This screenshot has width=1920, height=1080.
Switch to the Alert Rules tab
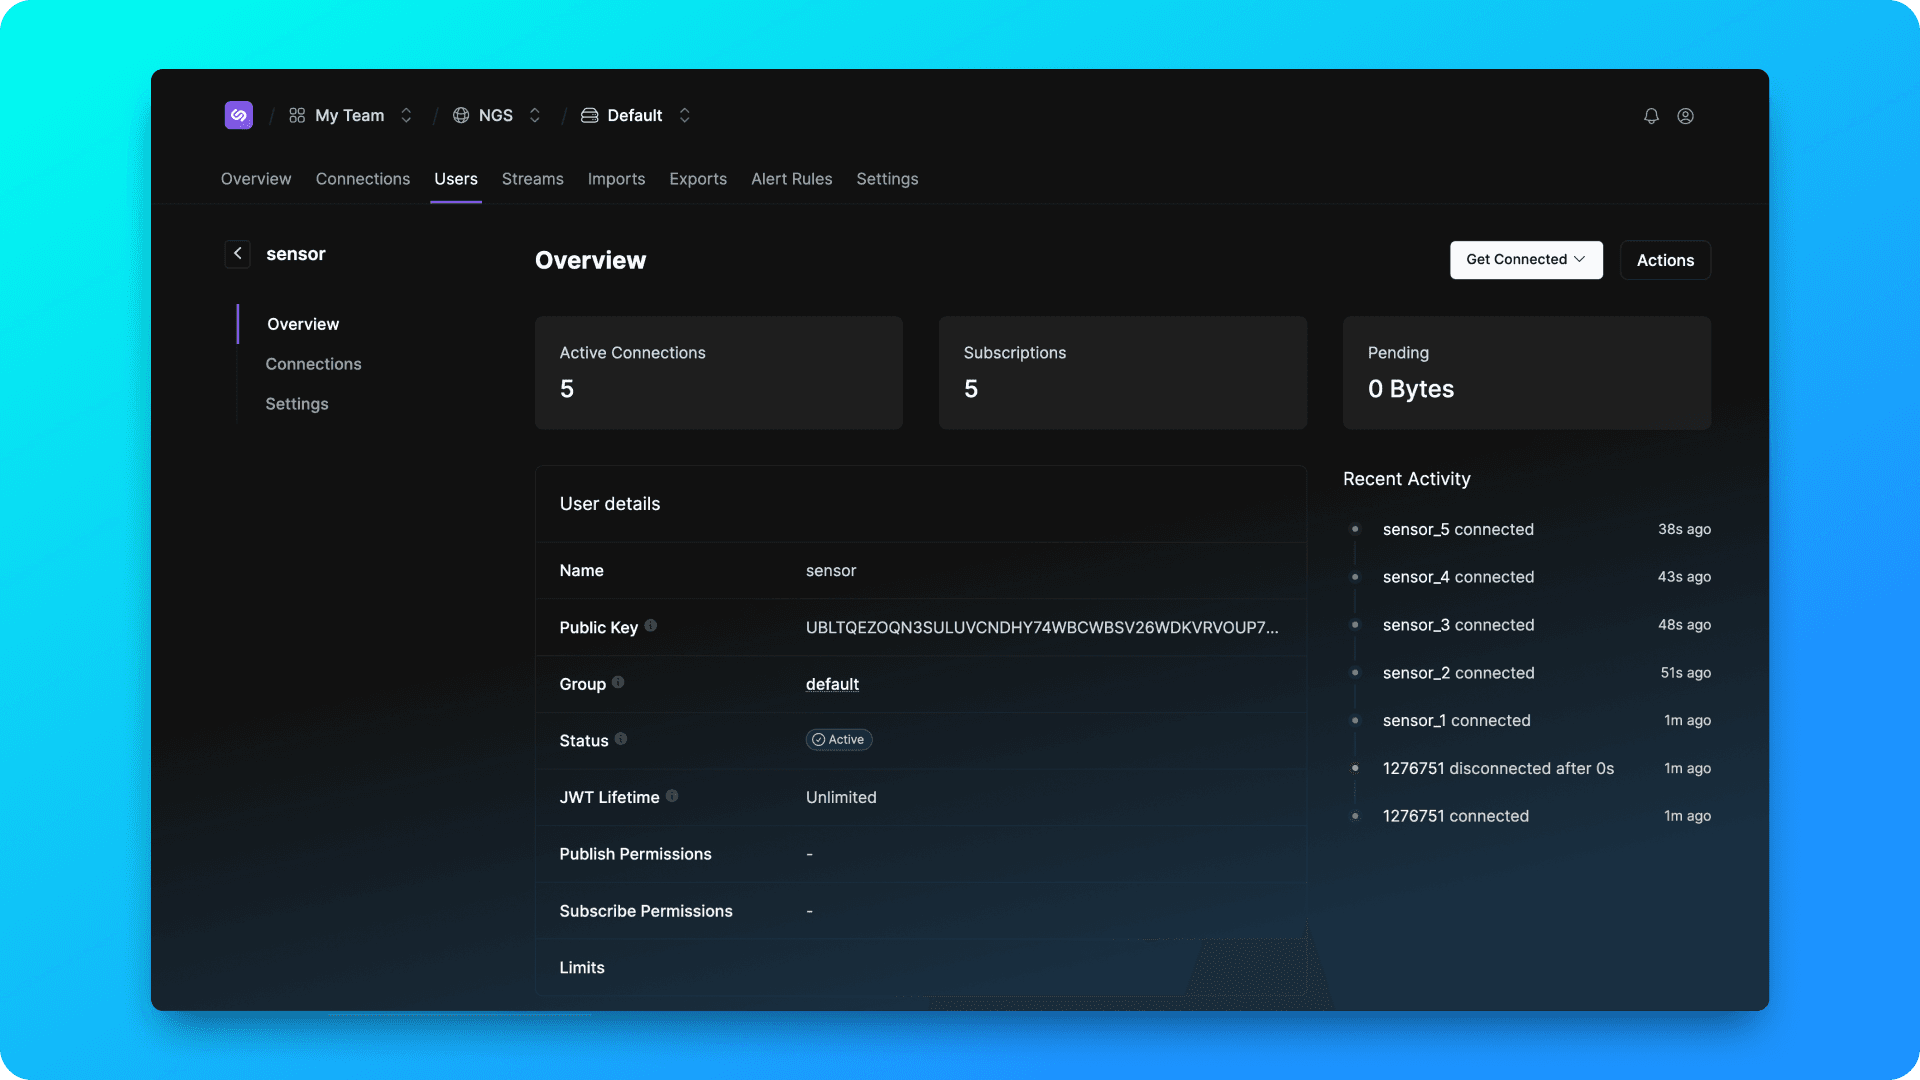coord(791,179)
